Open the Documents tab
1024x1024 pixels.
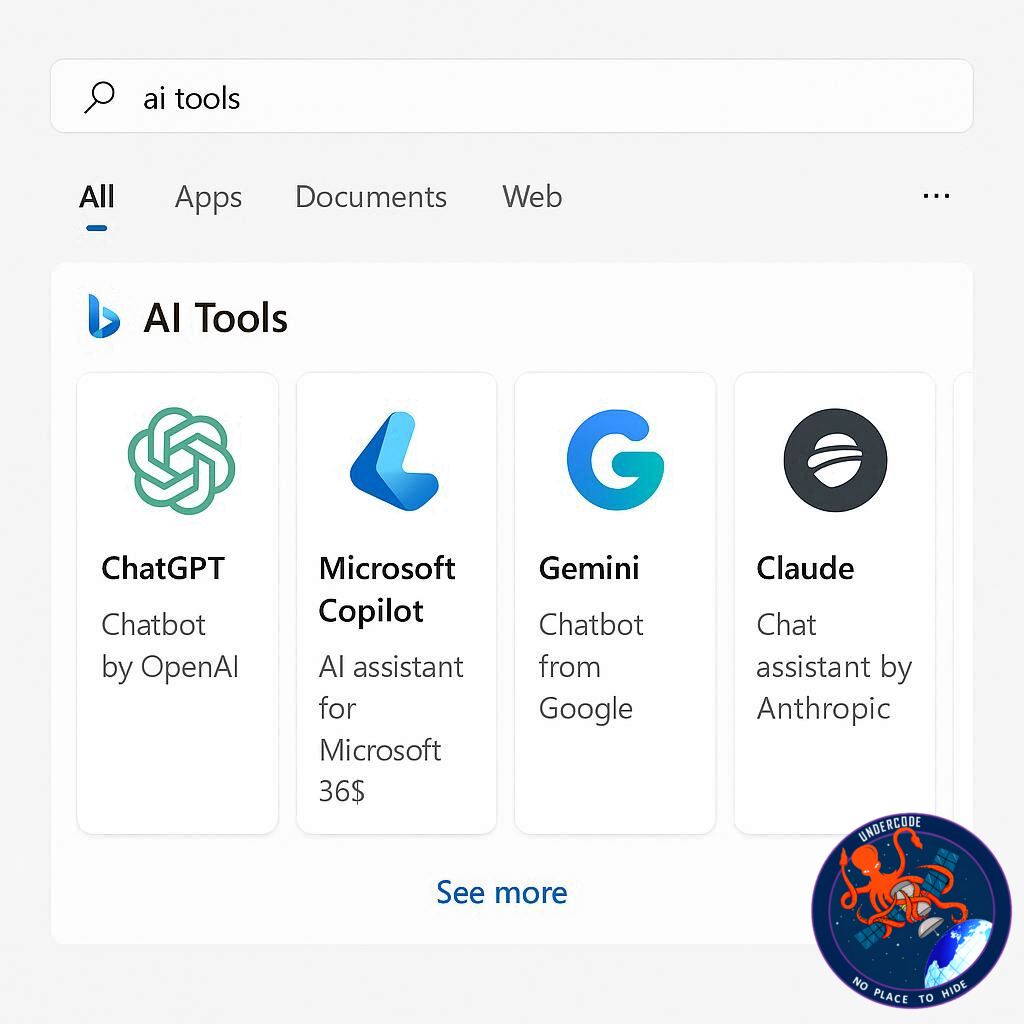371,197
